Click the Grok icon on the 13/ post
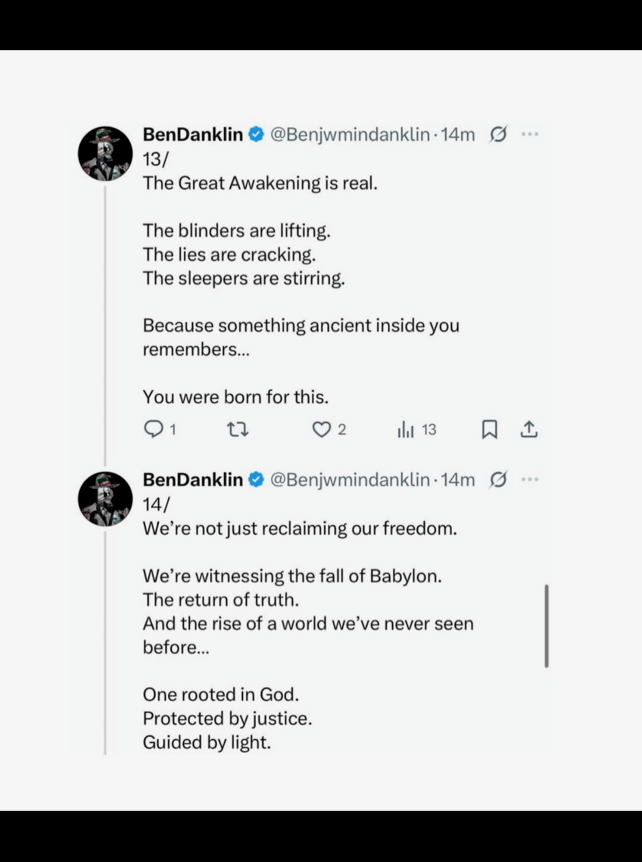 [x=498, y=135]
